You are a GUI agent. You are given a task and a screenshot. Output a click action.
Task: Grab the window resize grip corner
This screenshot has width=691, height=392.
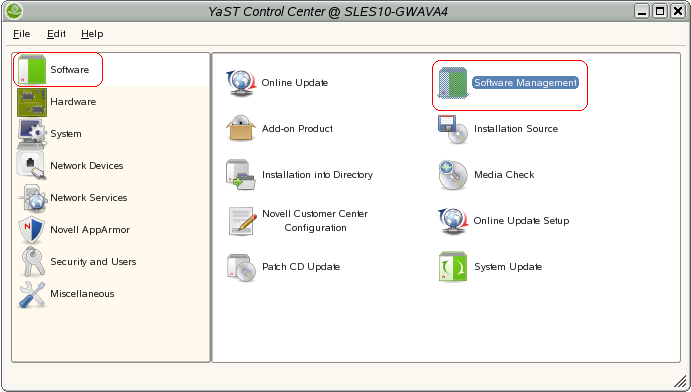681,382
